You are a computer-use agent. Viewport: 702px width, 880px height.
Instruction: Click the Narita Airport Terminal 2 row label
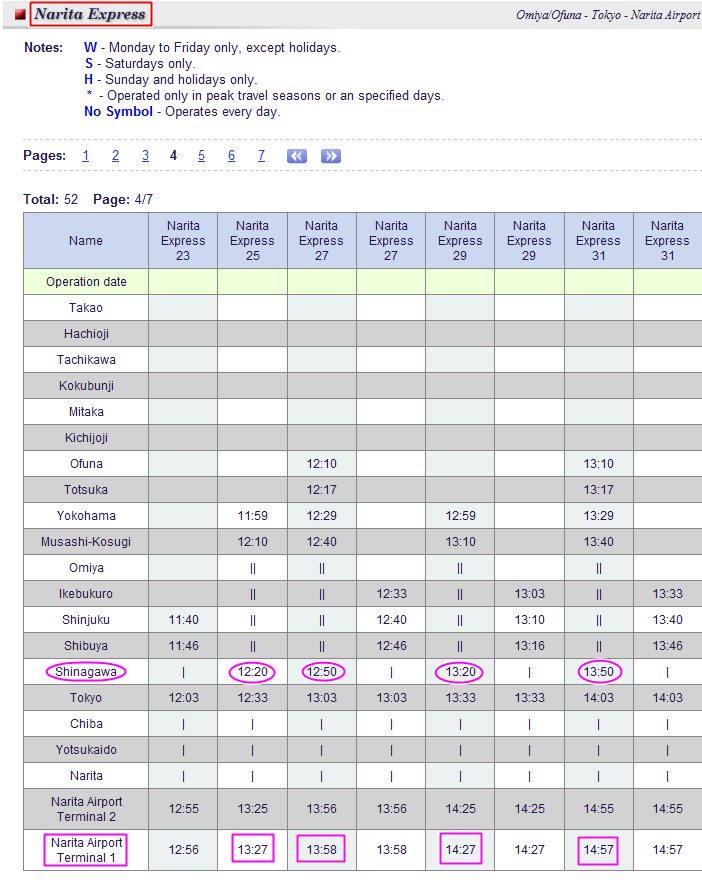point(86,809)
